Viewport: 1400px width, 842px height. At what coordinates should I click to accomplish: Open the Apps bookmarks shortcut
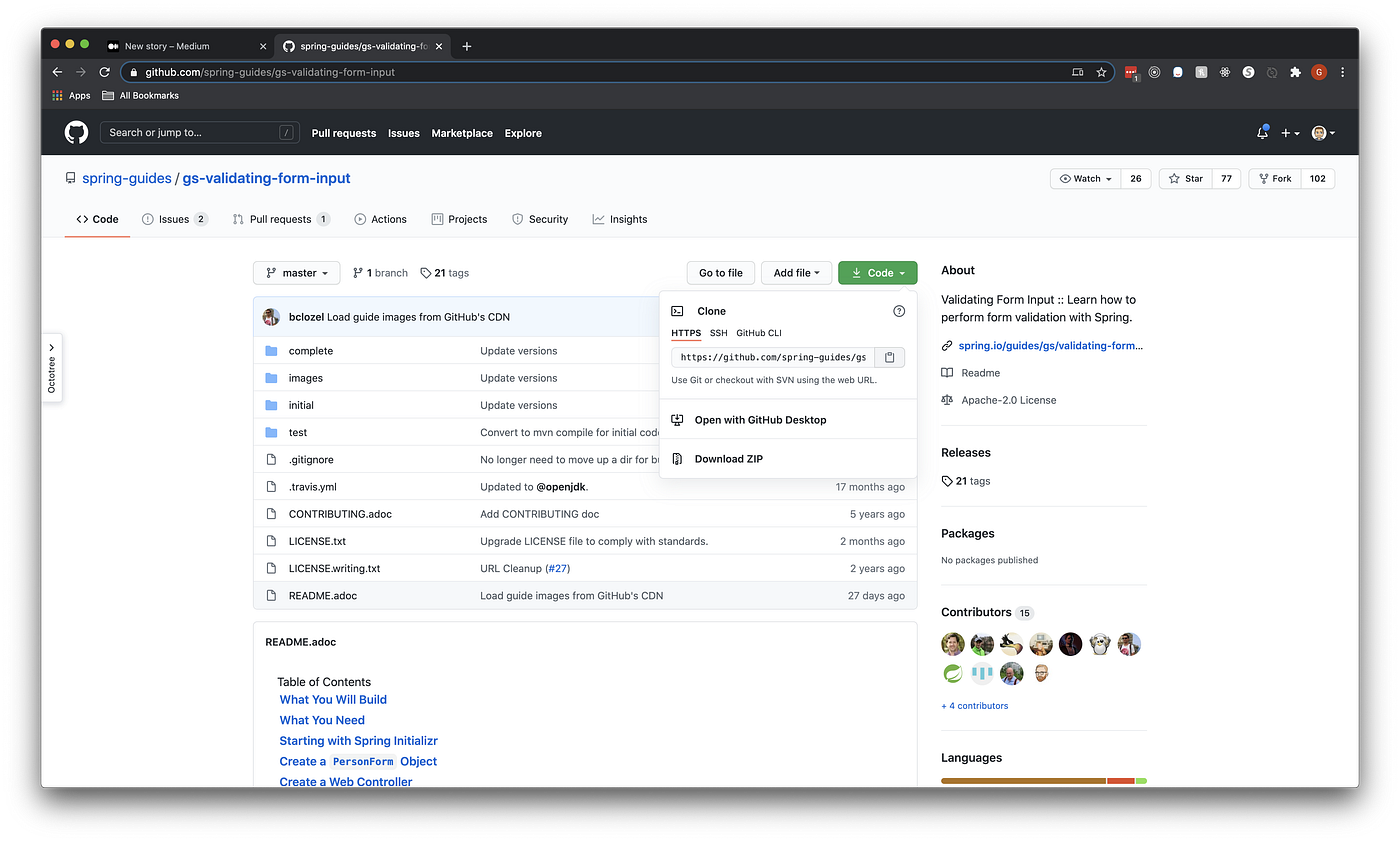click(x=71, y=95)
